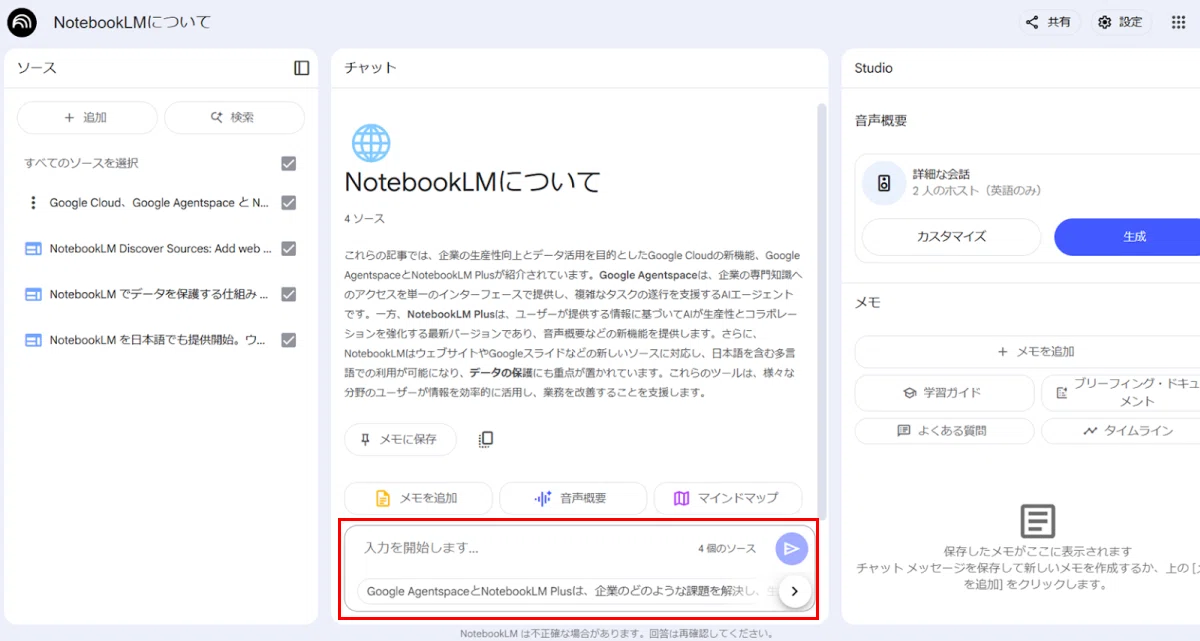Click the large NotebookLMについて chat heading
Screen dimensions: 1200x641
[x=472, y=182]
